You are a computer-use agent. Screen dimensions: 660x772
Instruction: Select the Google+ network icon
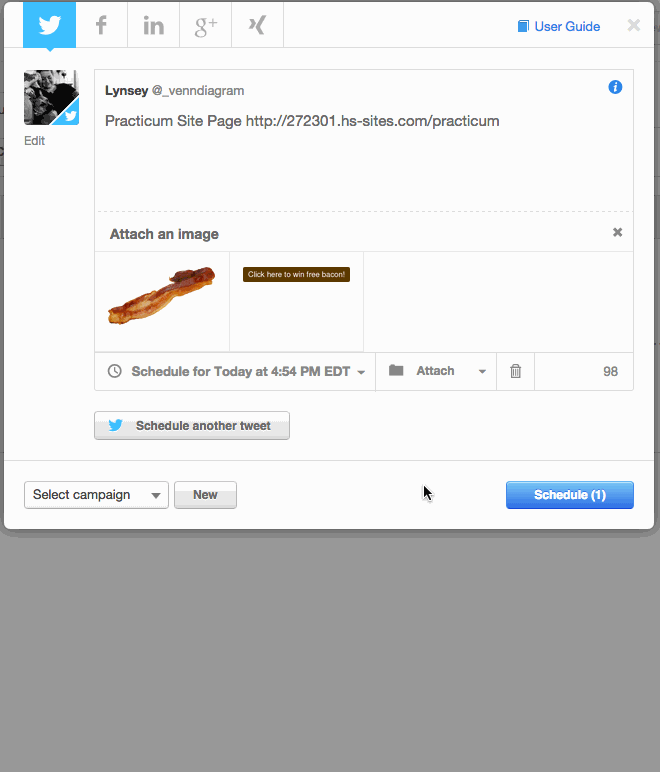(205, 25)
